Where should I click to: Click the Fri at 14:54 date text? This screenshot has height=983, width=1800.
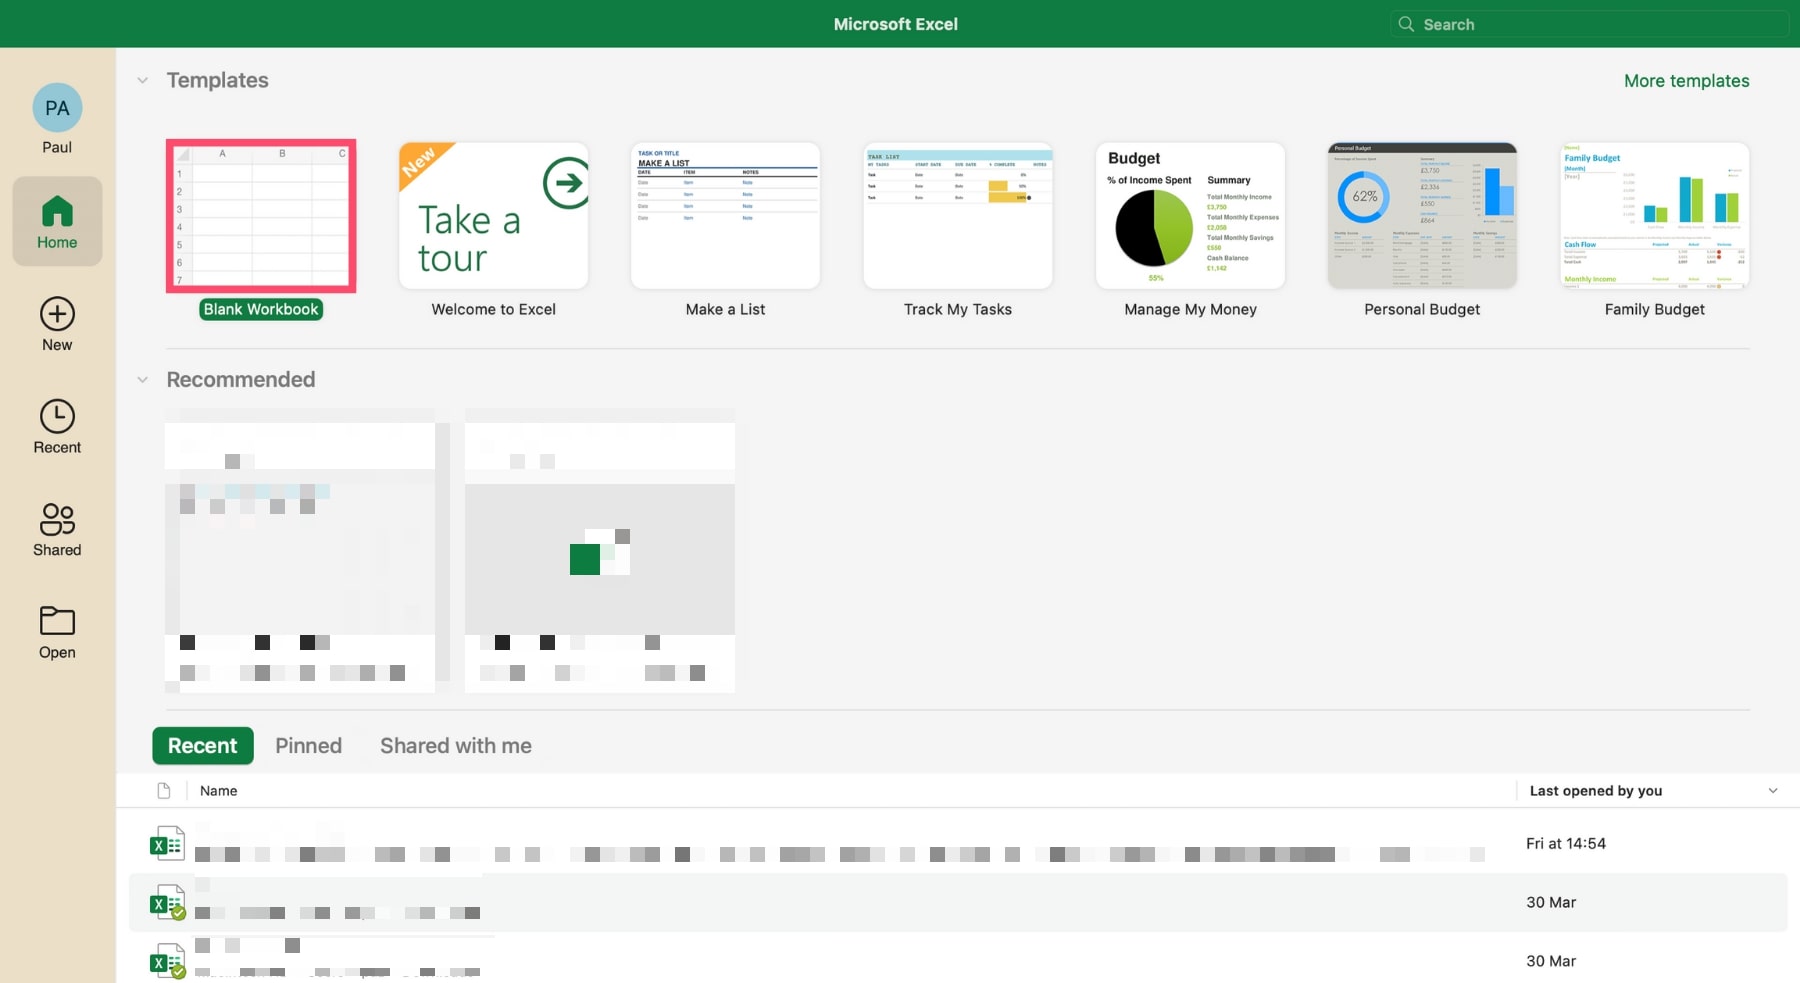pos(1566,844)
